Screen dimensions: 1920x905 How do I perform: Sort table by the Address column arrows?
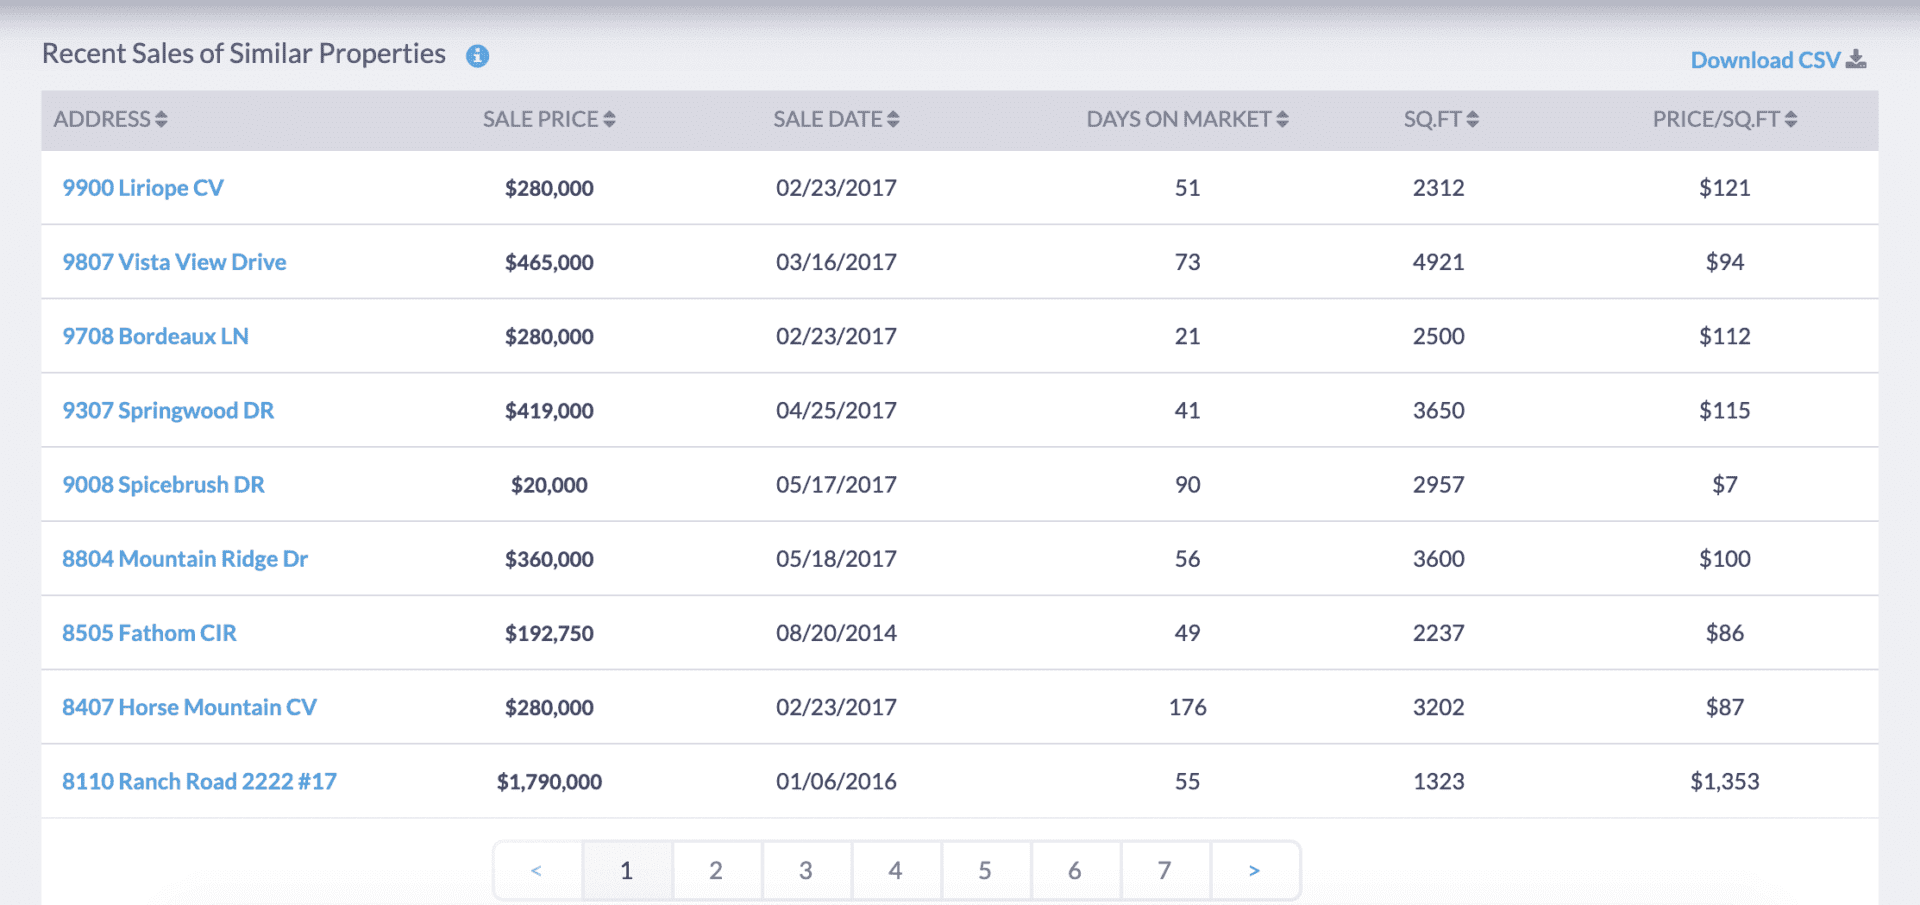(x=161, y=120)
